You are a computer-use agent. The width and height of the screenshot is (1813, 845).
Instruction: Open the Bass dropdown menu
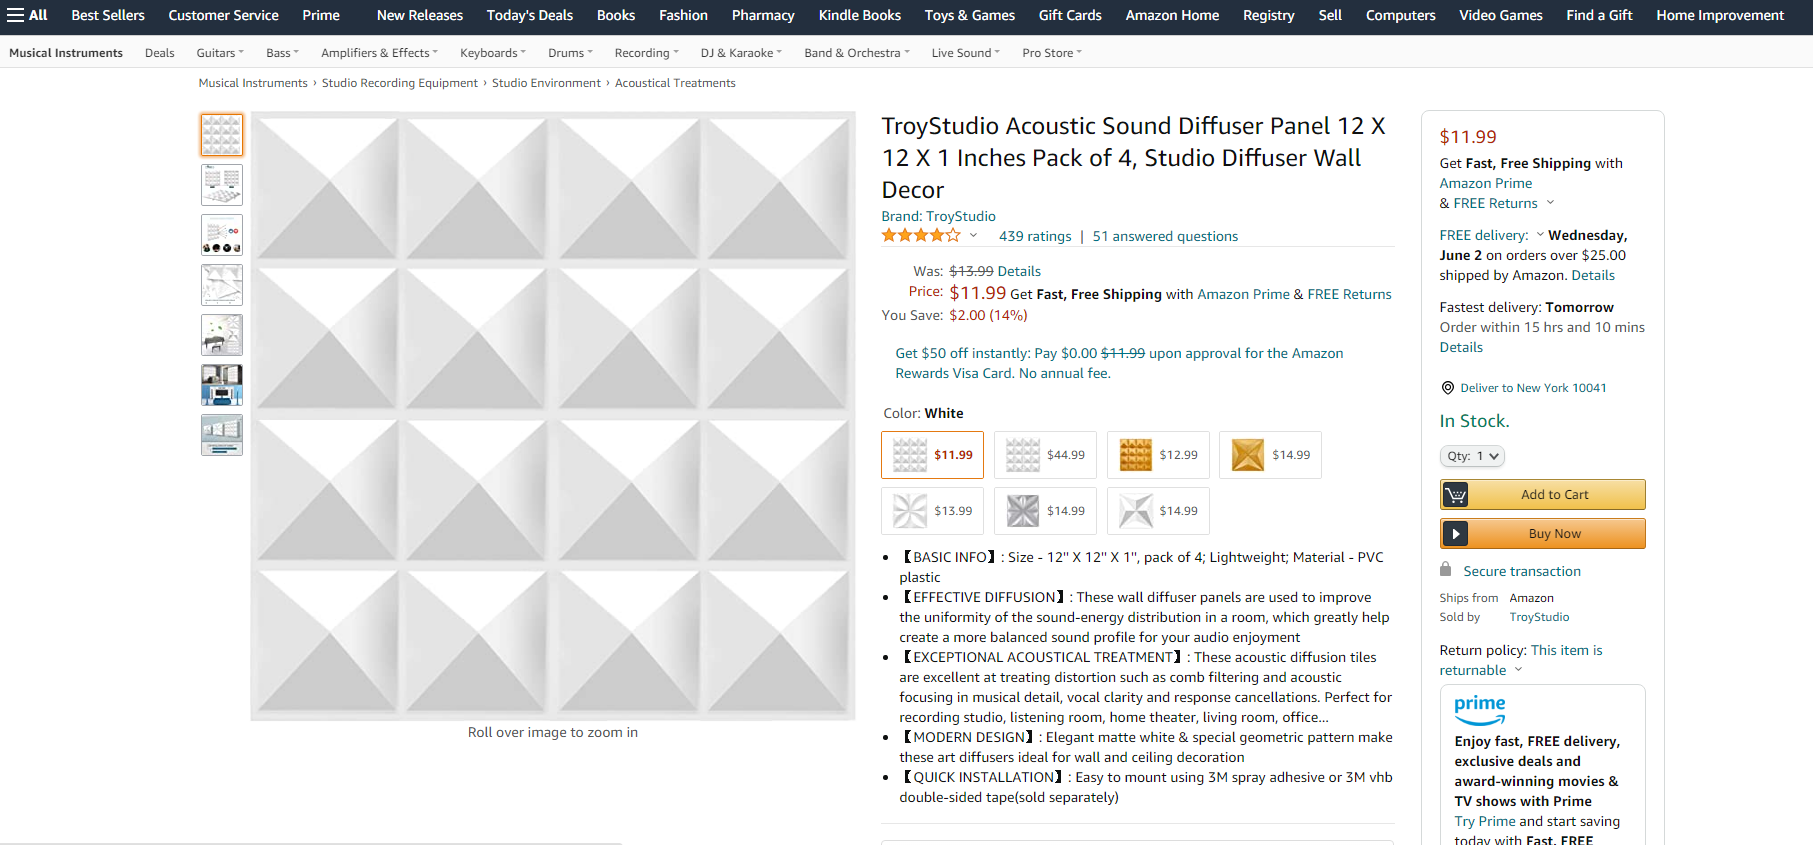pyautogui.click(x=282, y=53)
